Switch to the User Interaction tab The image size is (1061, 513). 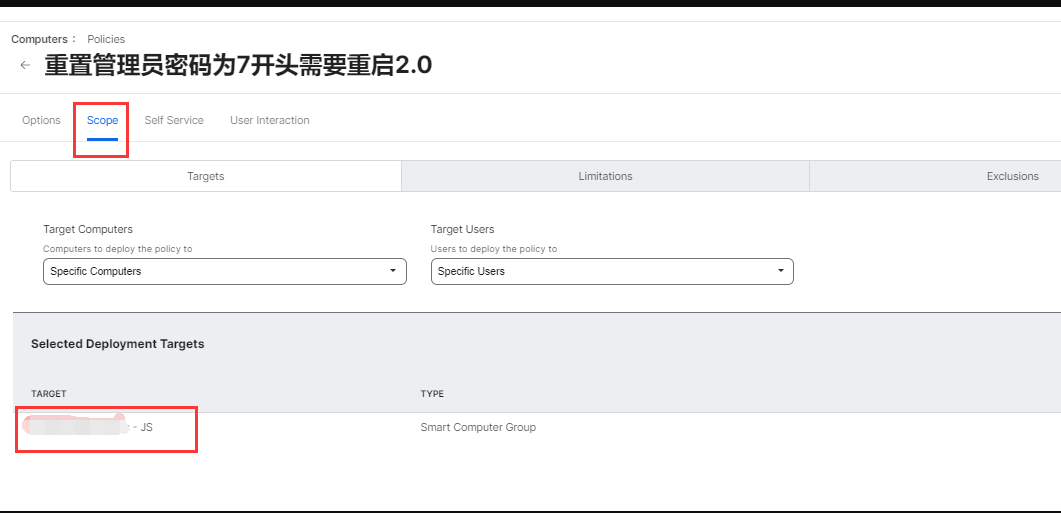[269, 120]
